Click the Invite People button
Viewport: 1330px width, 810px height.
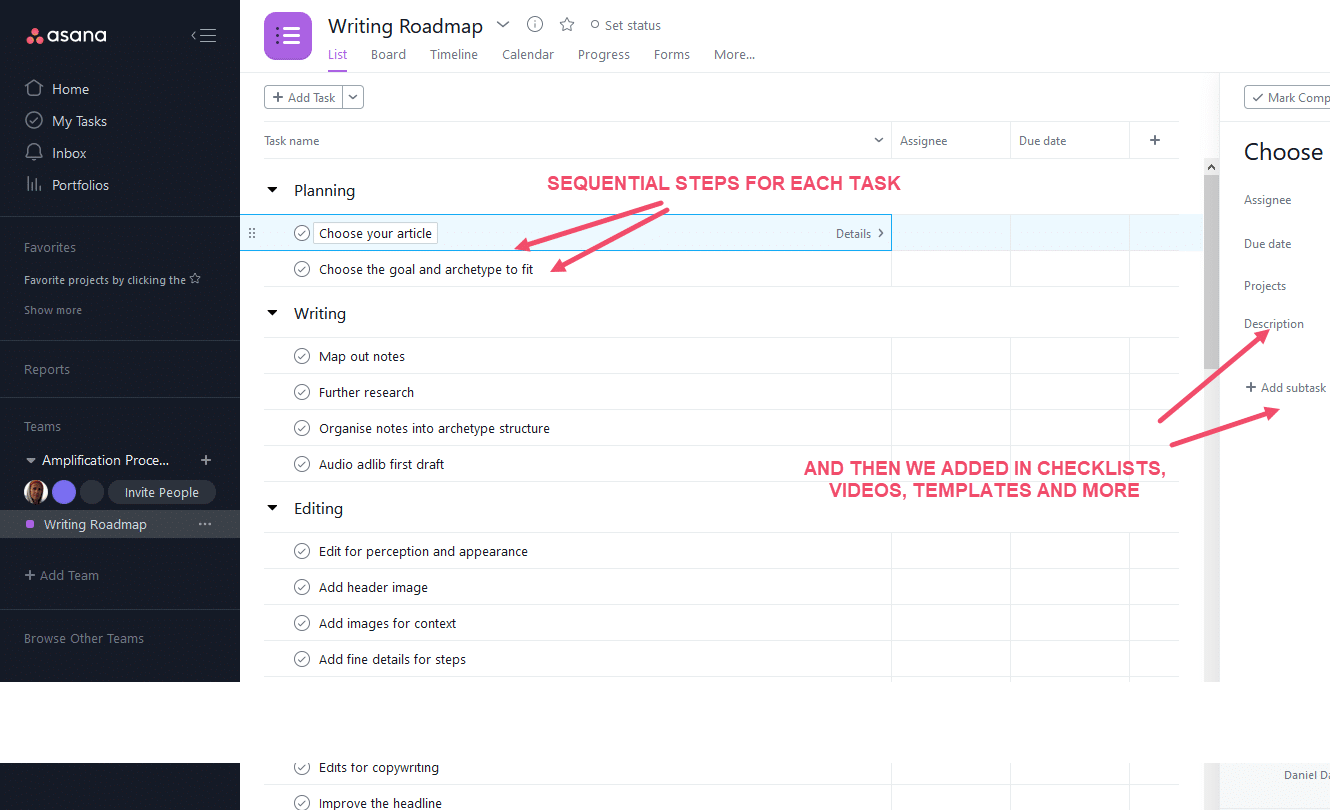161,492
